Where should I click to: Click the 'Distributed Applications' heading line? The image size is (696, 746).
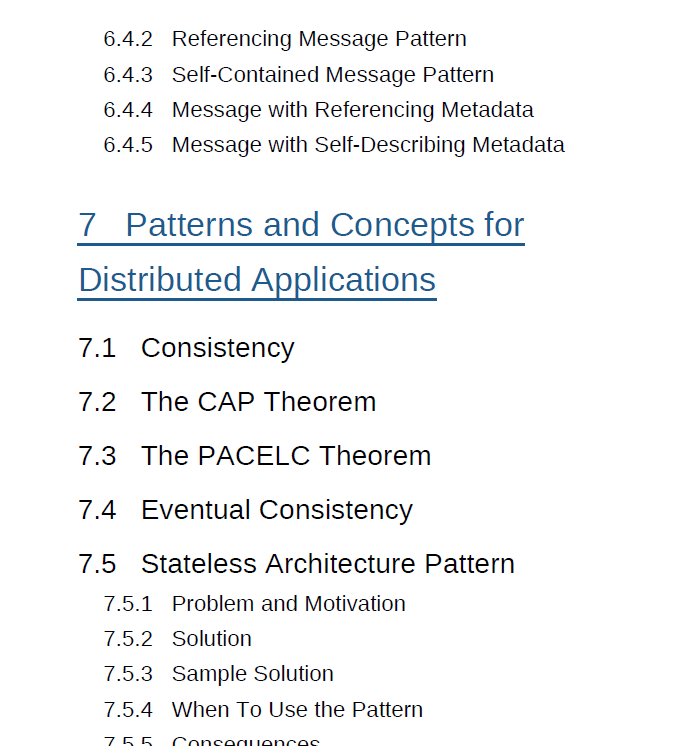(257, 280)
